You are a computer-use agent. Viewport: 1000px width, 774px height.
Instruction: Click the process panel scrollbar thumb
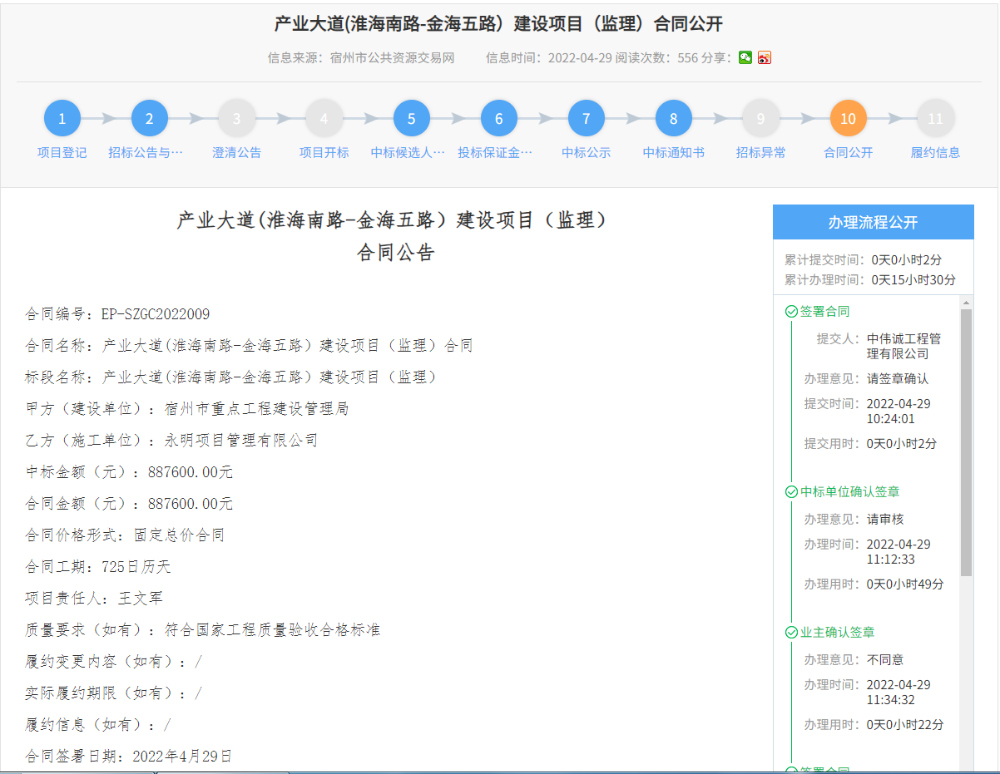tap(966, 442)
